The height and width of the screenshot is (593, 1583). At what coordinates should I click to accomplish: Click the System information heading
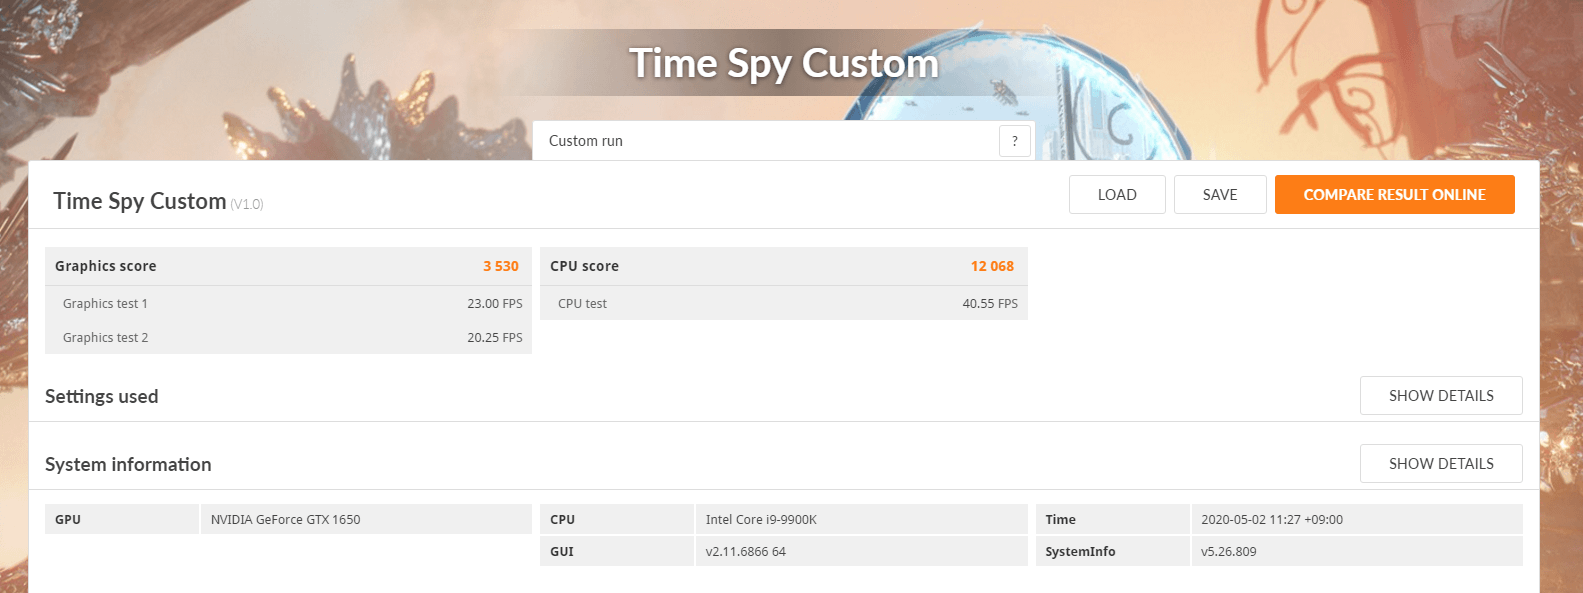pyautogui.click(x=128, y=464)
